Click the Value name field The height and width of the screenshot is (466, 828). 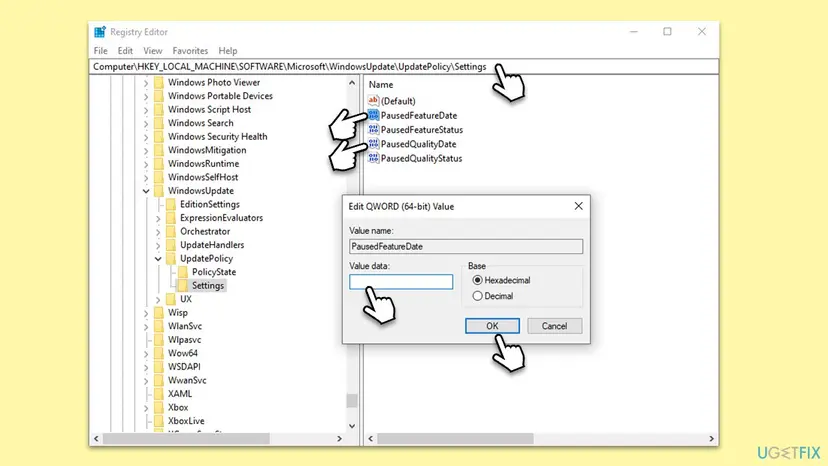point(466,246)
